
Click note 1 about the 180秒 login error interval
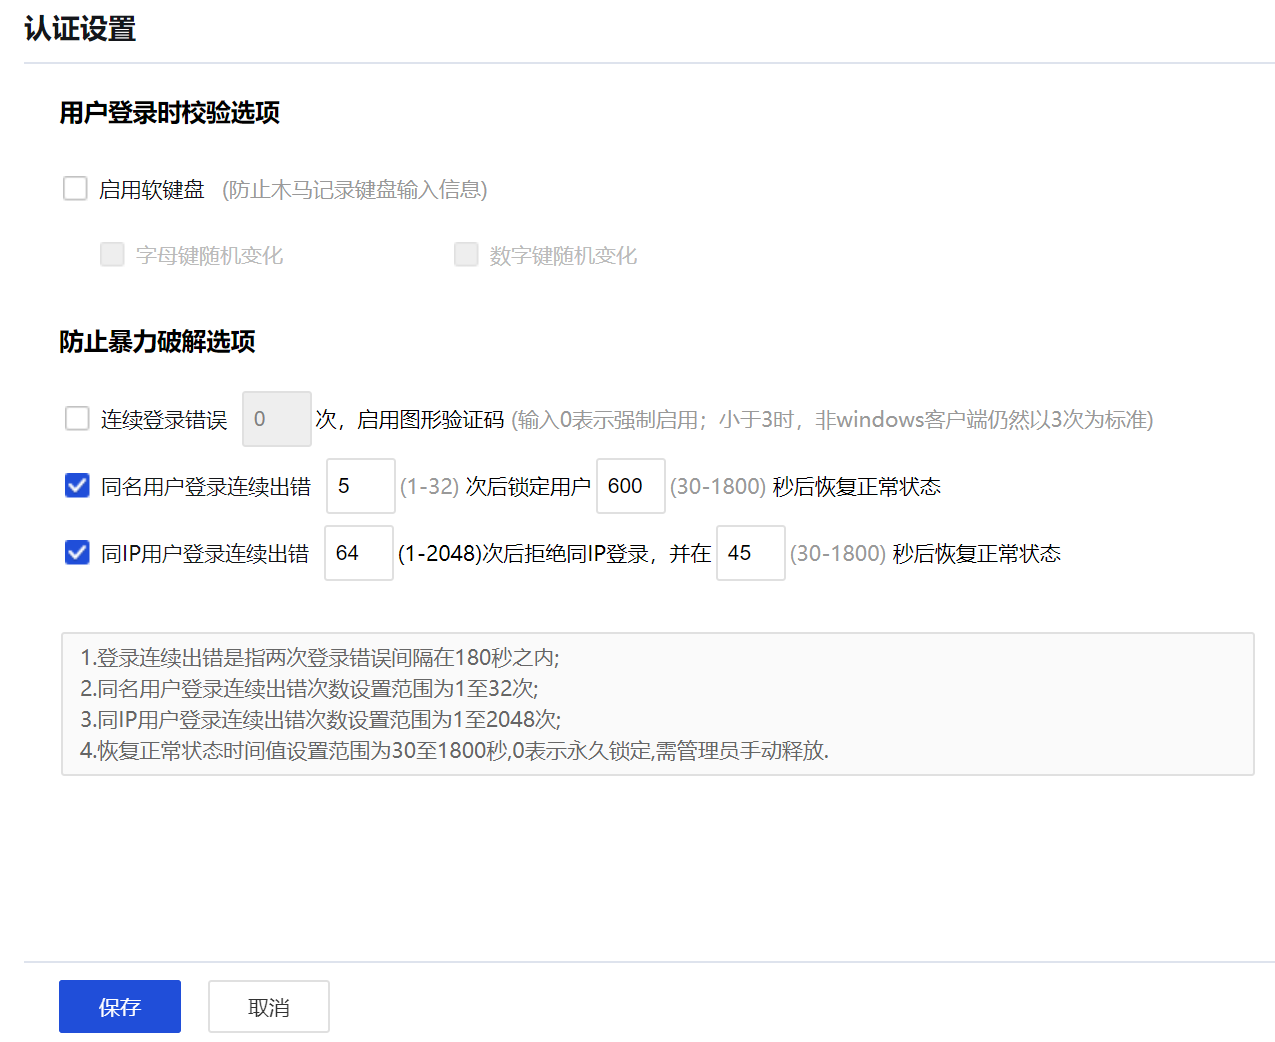pyautogui.click(x=320, y=658)
